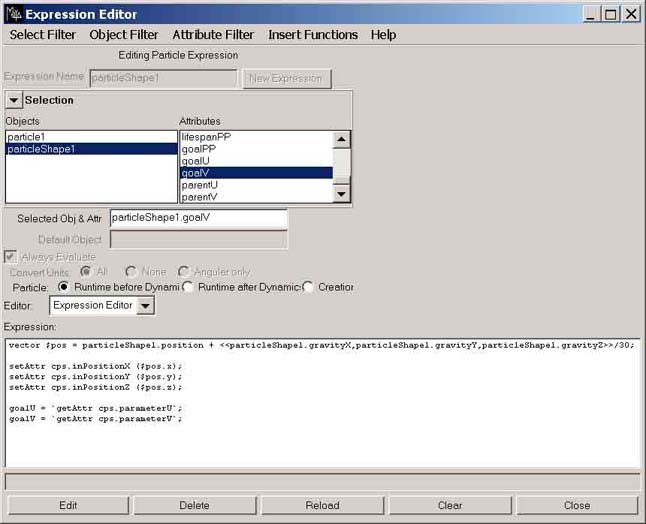Viewport: 646px width, 524px height.
Task: Select Runtime after Dynamics radio button
Action: coord(188,287)
